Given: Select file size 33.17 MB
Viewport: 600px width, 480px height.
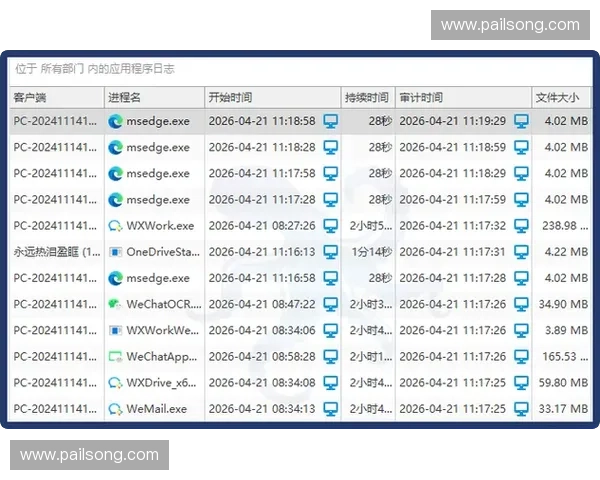Looking at the screenshot, I should (563, 409).
